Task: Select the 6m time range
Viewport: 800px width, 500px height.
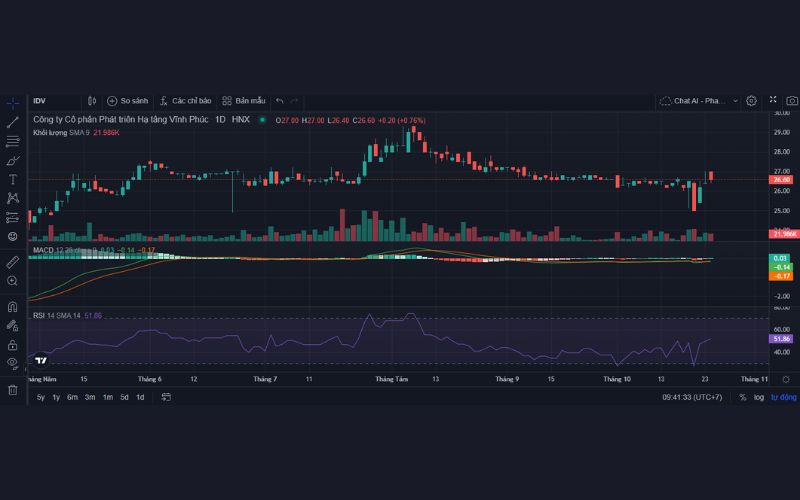Action: 72,397
